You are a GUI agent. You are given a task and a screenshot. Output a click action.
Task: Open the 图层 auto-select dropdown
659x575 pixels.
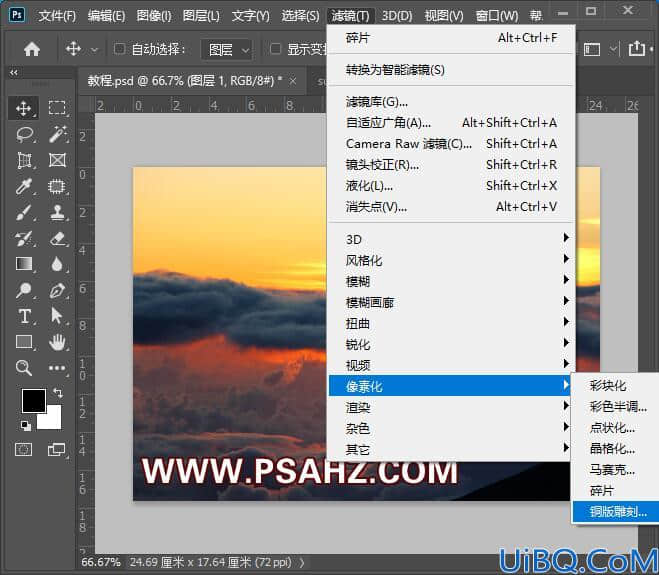pos(227,50)
